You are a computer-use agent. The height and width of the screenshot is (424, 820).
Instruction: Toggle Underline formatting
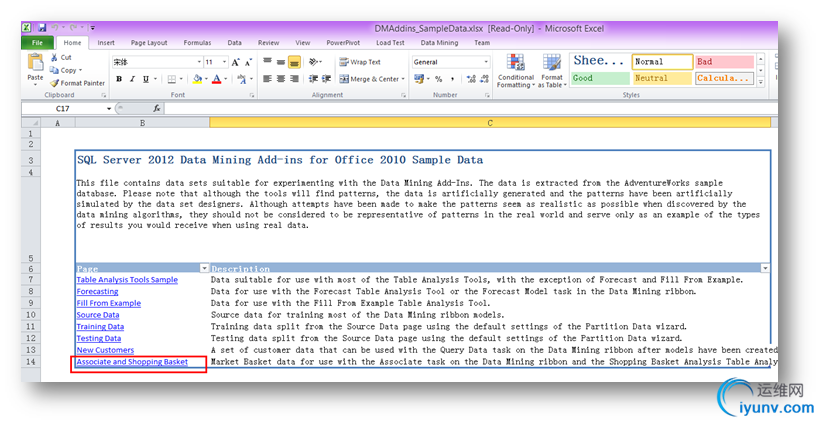[x=146, y=79]
